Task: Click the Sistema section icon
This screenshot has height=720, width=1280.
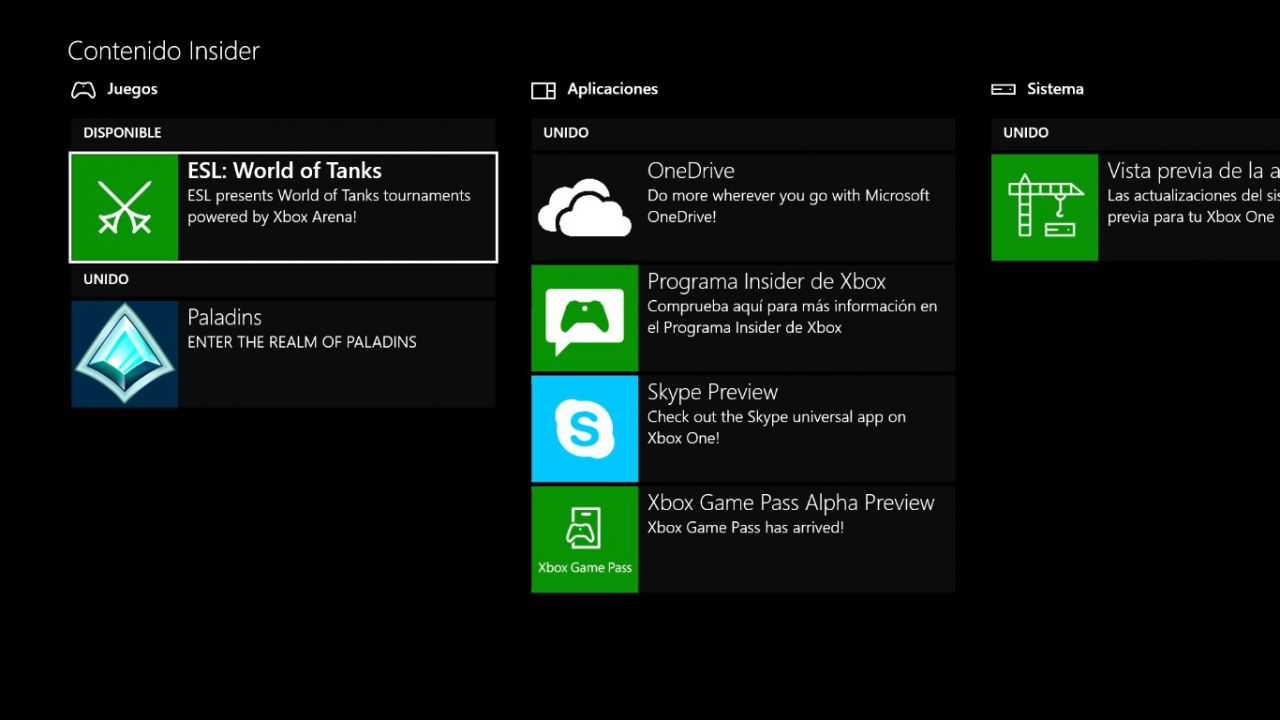Action: pos(1003,89)
